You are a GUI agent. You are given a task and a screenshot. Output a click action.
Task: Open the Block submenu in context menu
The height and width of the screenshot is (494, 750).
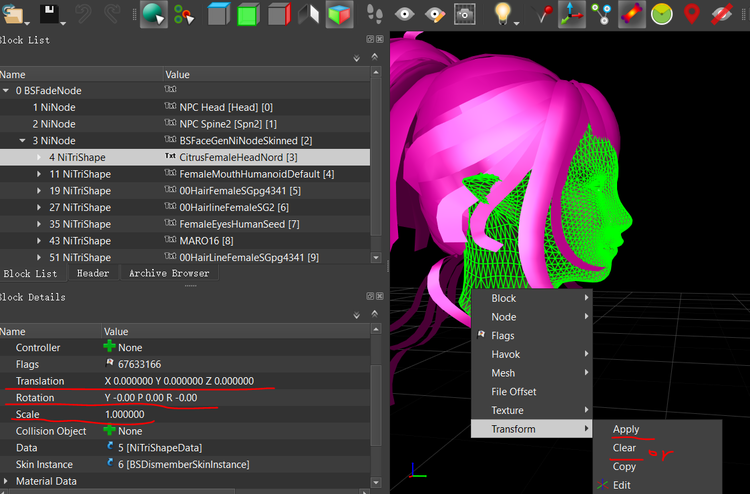coord(531,298)
